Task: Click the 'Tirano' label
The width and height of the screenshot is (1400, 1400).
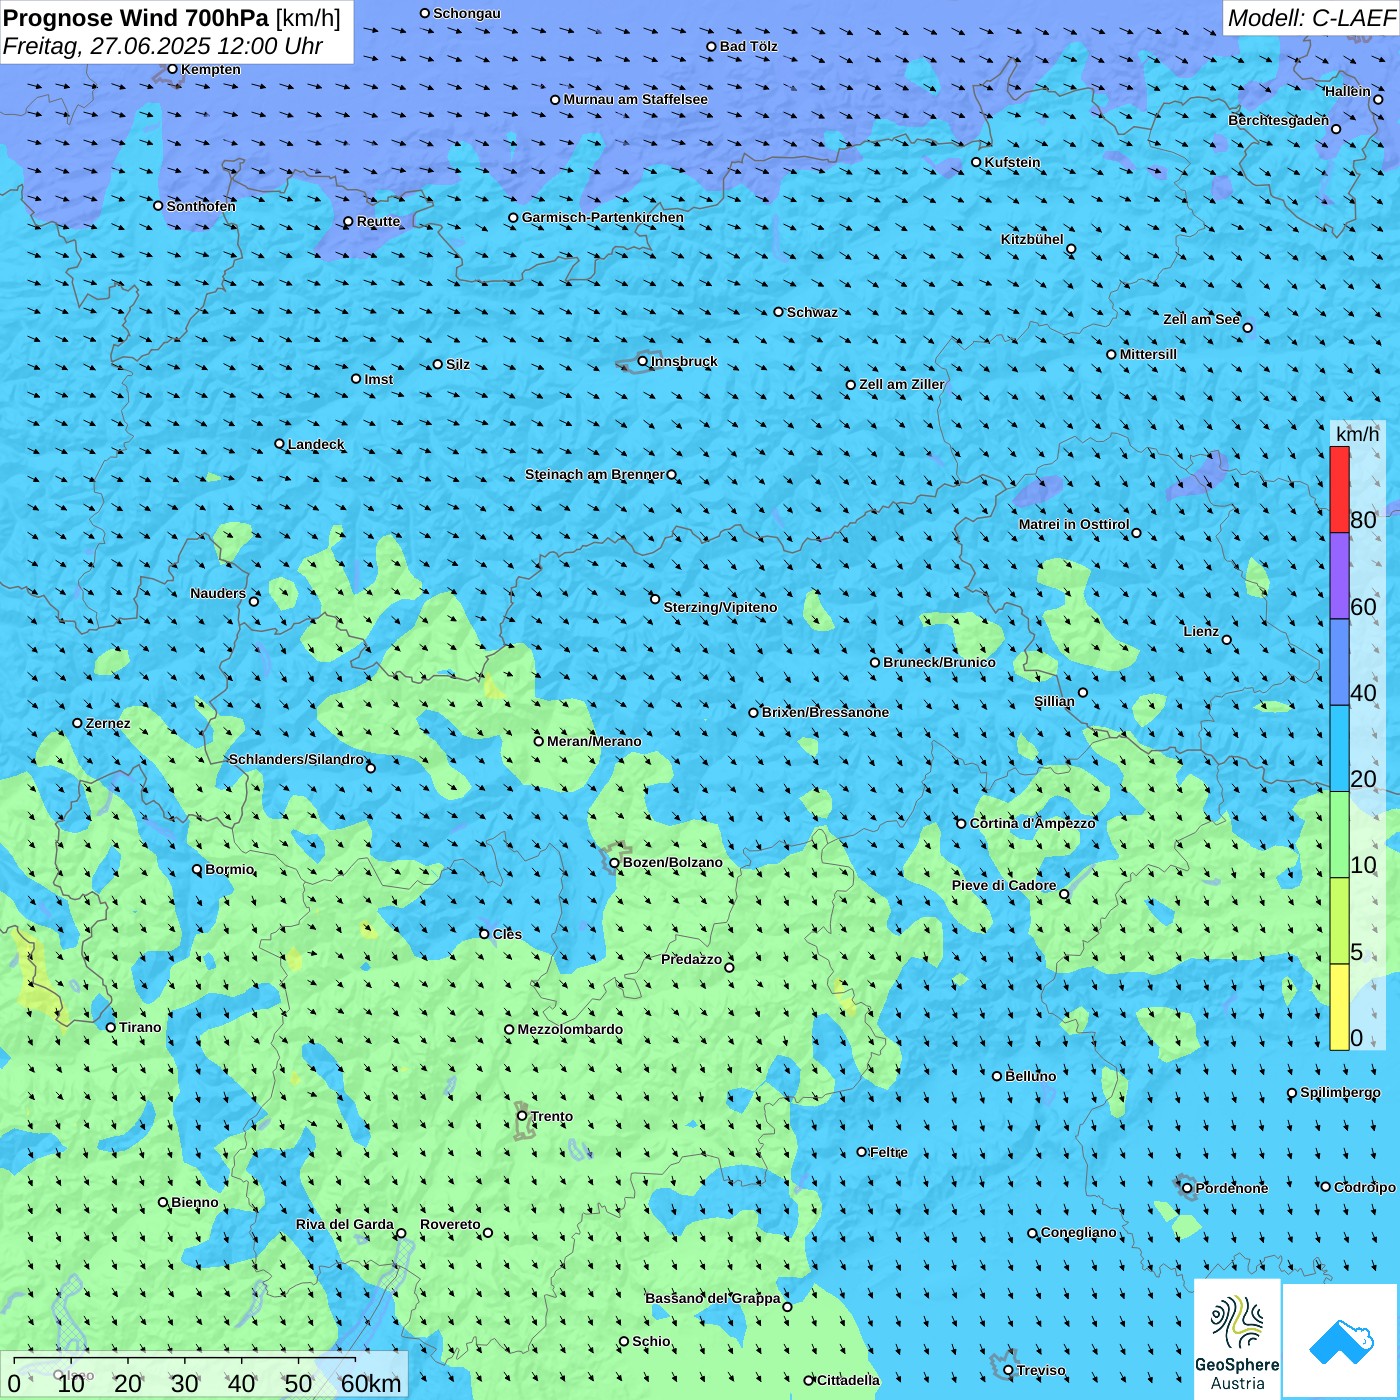Action: point(140,1027)
